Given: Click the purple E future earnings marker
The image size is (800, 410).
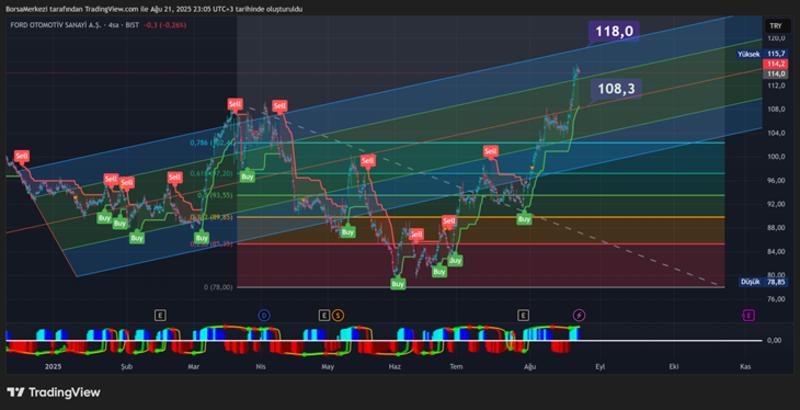Looking at the screenshot, I should [x=749, y=316].
